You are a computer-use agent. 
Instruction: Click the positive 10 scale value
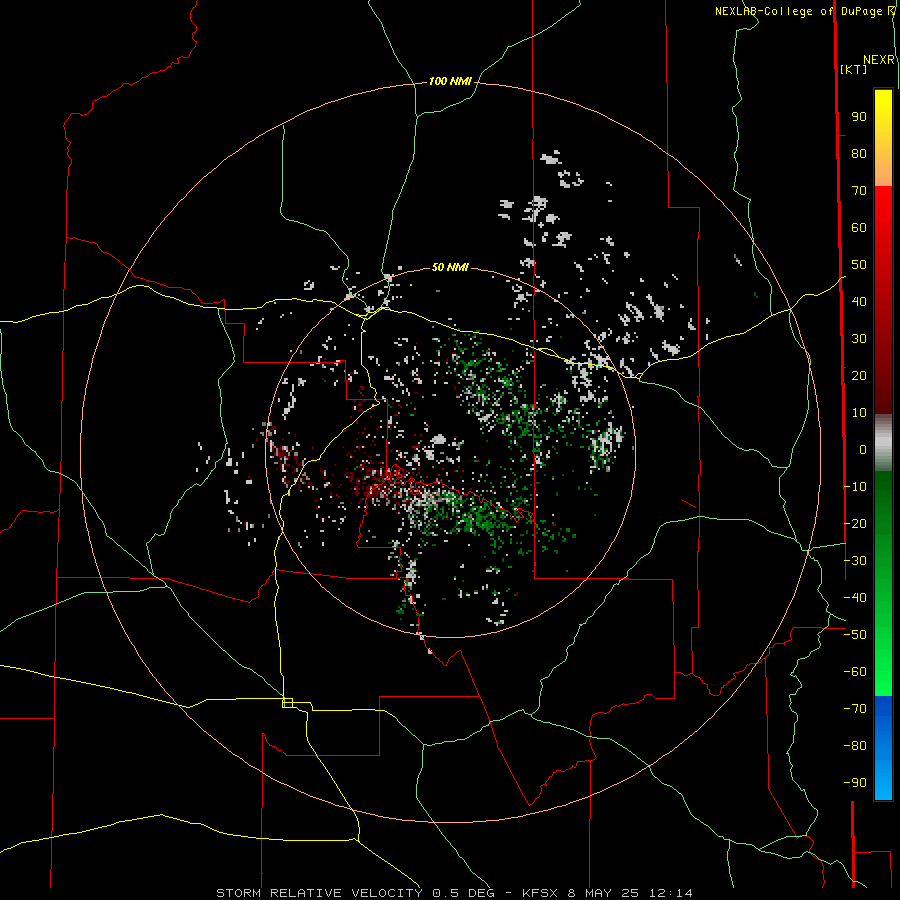[859, 413]
